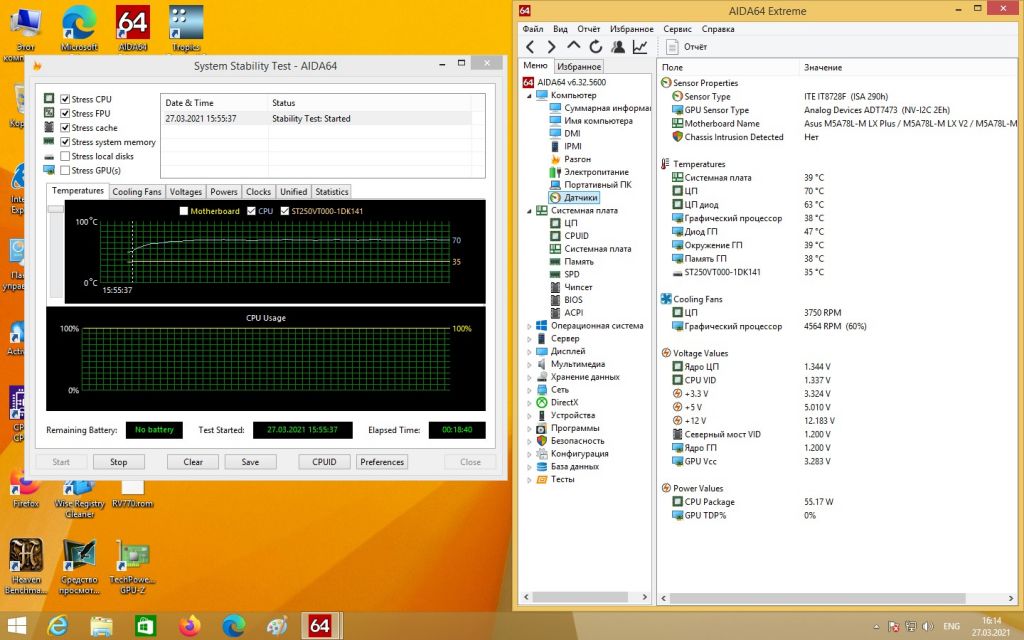Screen dimensions: 1024x640
Task: Open the graph icon in AIDA64 toolbar
Action: point(639,46)
